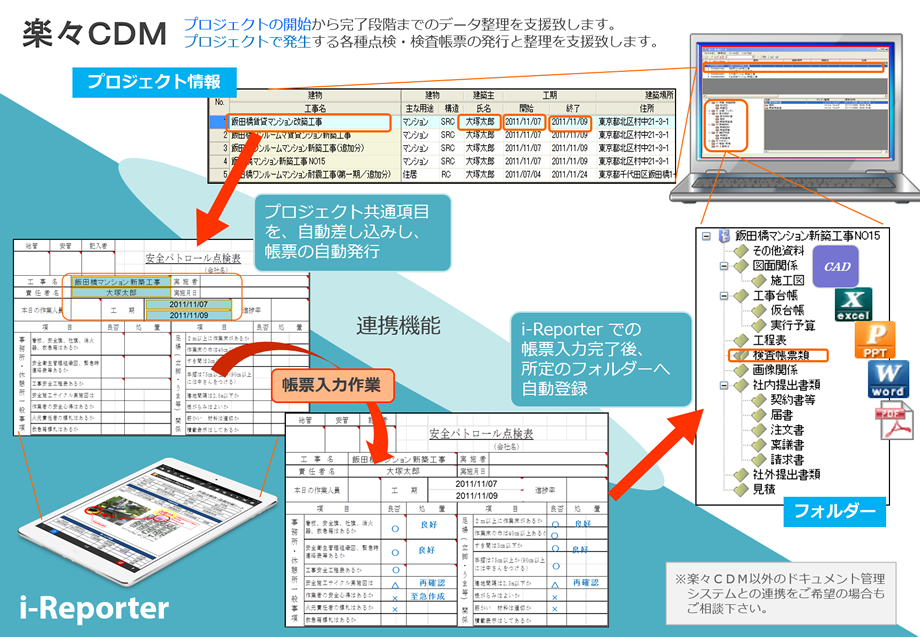Click the folder icon of その他資料
This screenshot has width=920, height=637.
pyautogui.click(x=741, y=251)
